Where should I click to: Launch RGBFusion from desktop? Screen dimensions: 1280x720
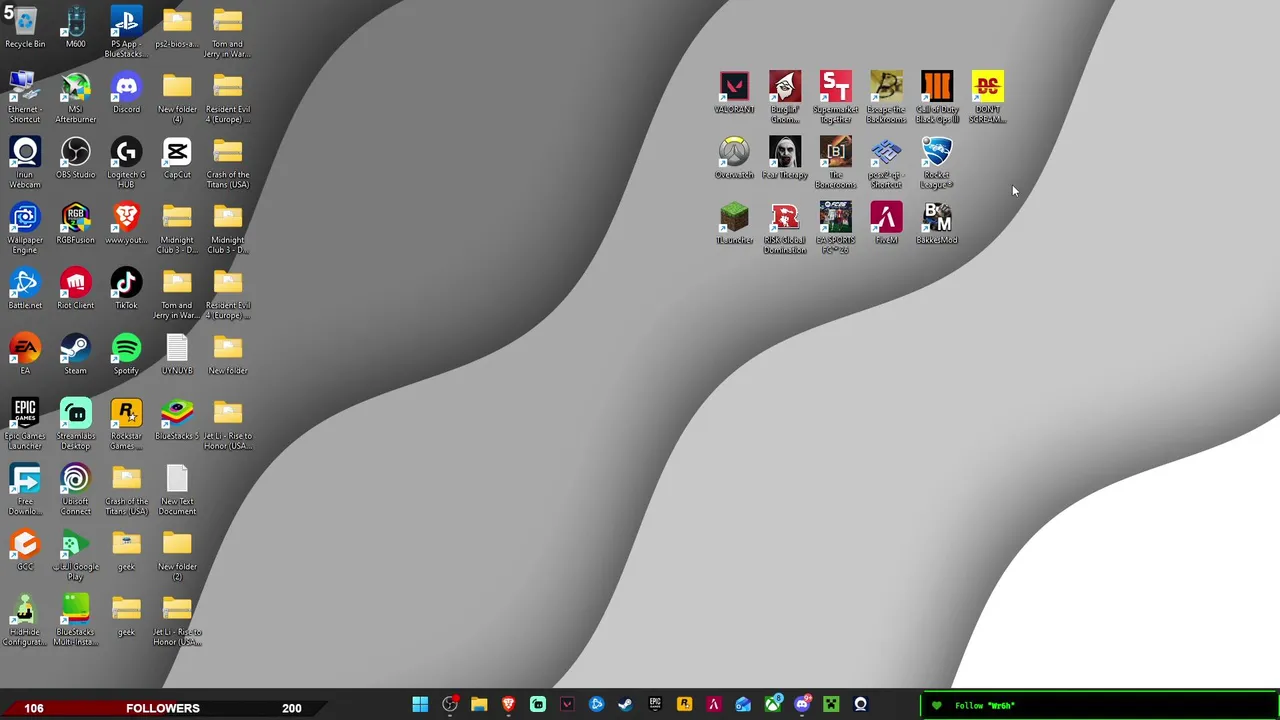76,224
